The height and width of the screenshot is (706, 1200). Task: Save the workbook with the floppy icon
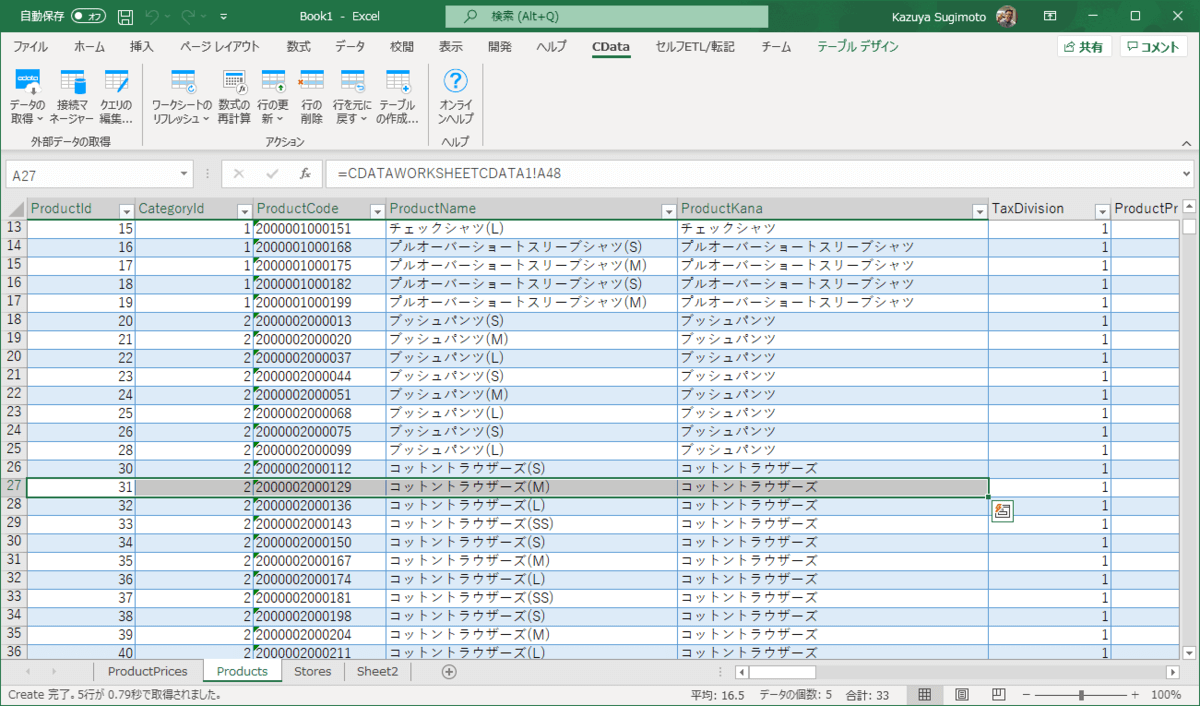(125, 17)
